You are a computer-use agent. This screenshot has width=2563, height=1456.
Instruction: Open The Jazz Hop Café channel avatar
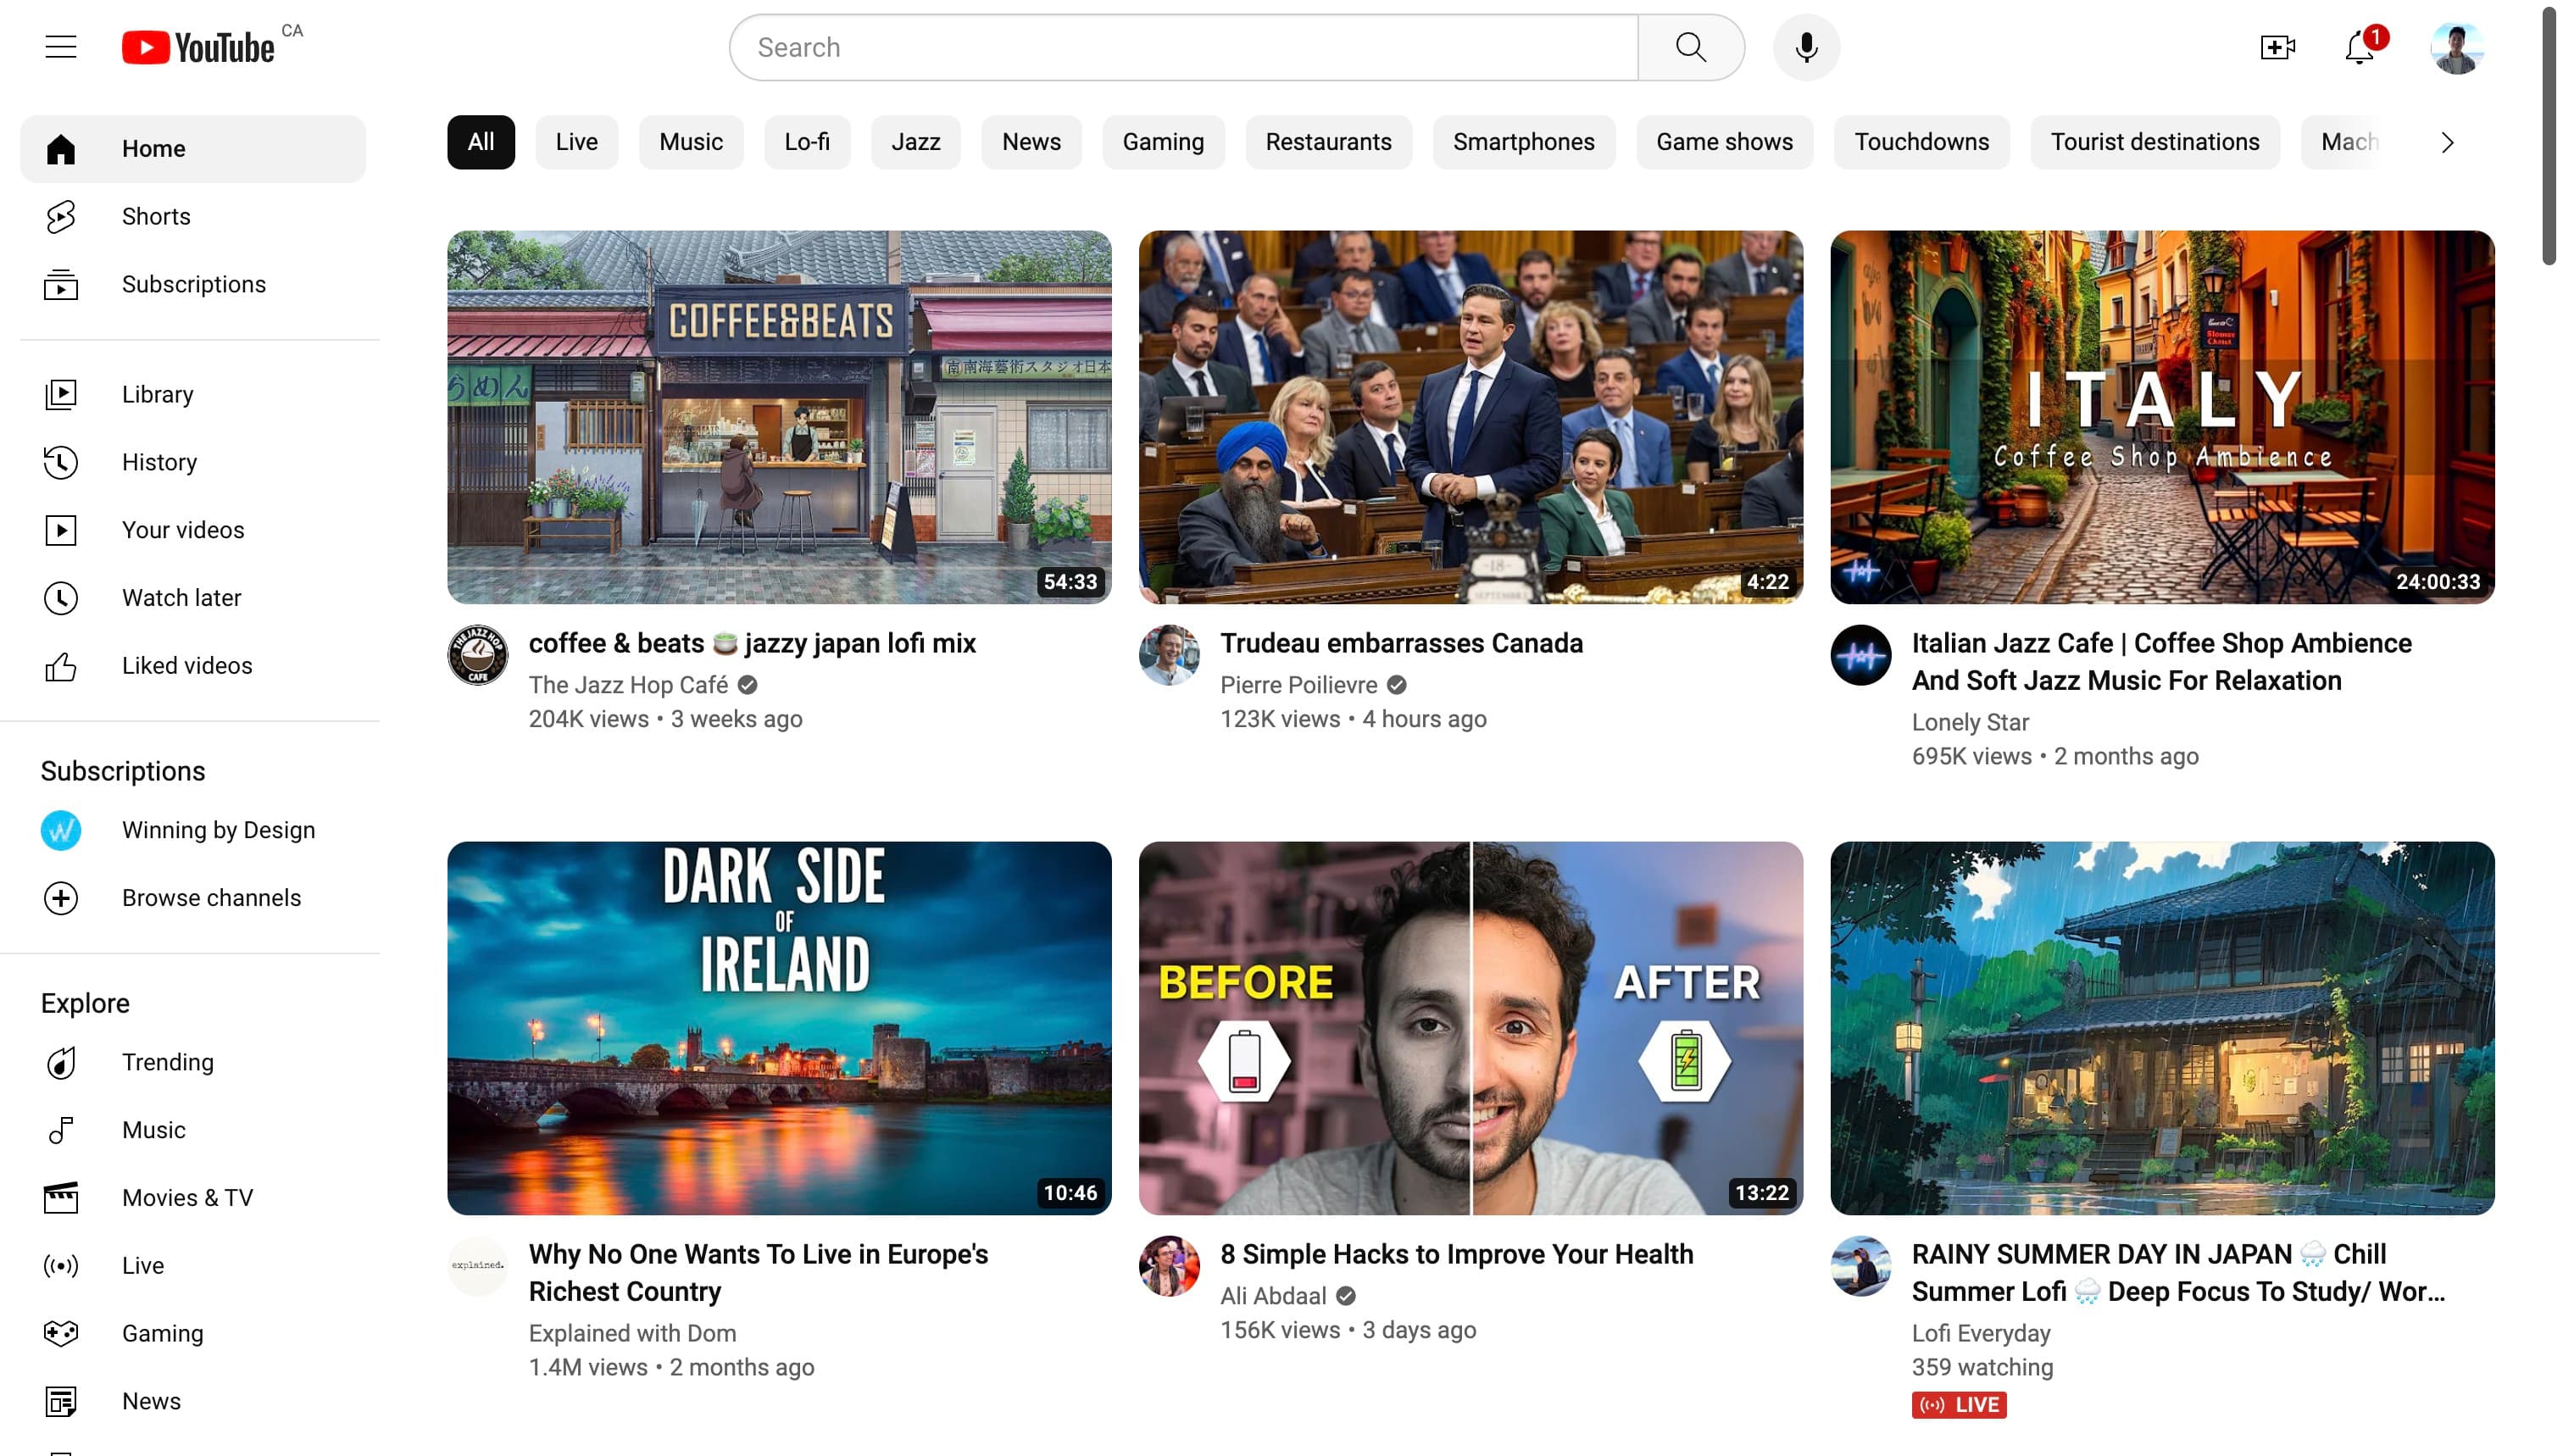click(x=477, y=655)
